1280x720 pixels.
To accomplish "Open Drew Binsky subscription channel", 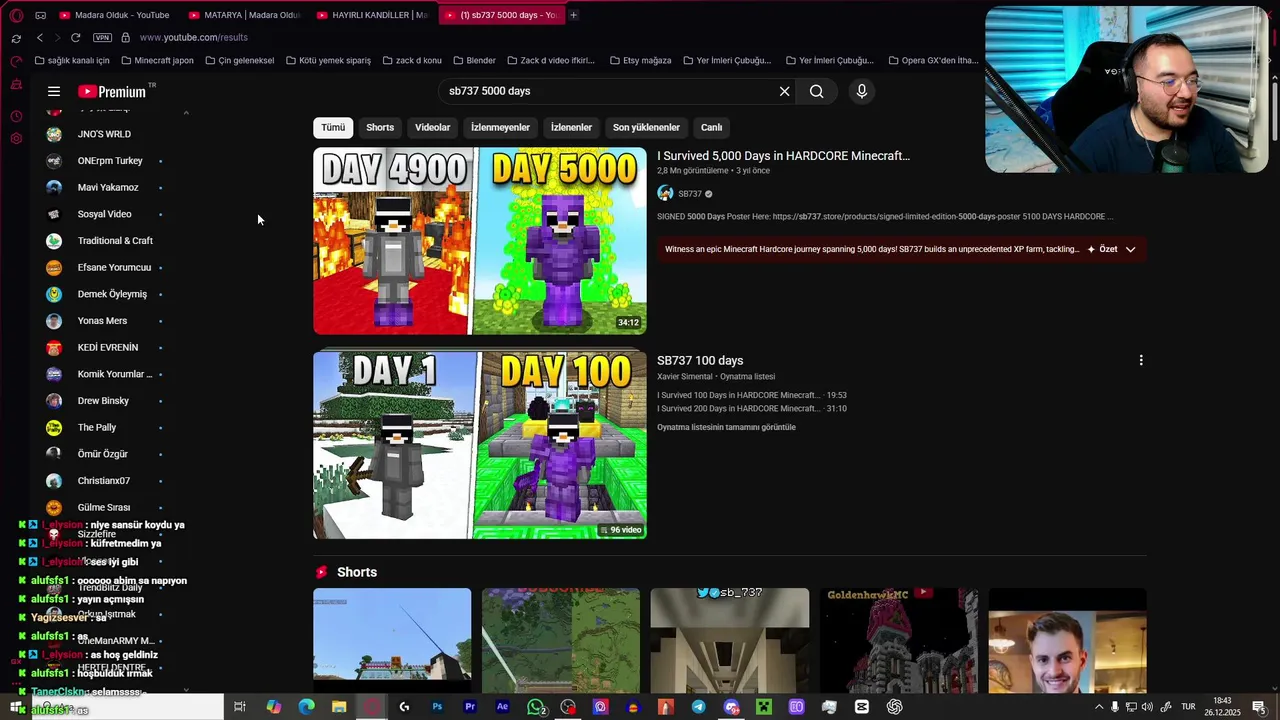I will 103,401.
